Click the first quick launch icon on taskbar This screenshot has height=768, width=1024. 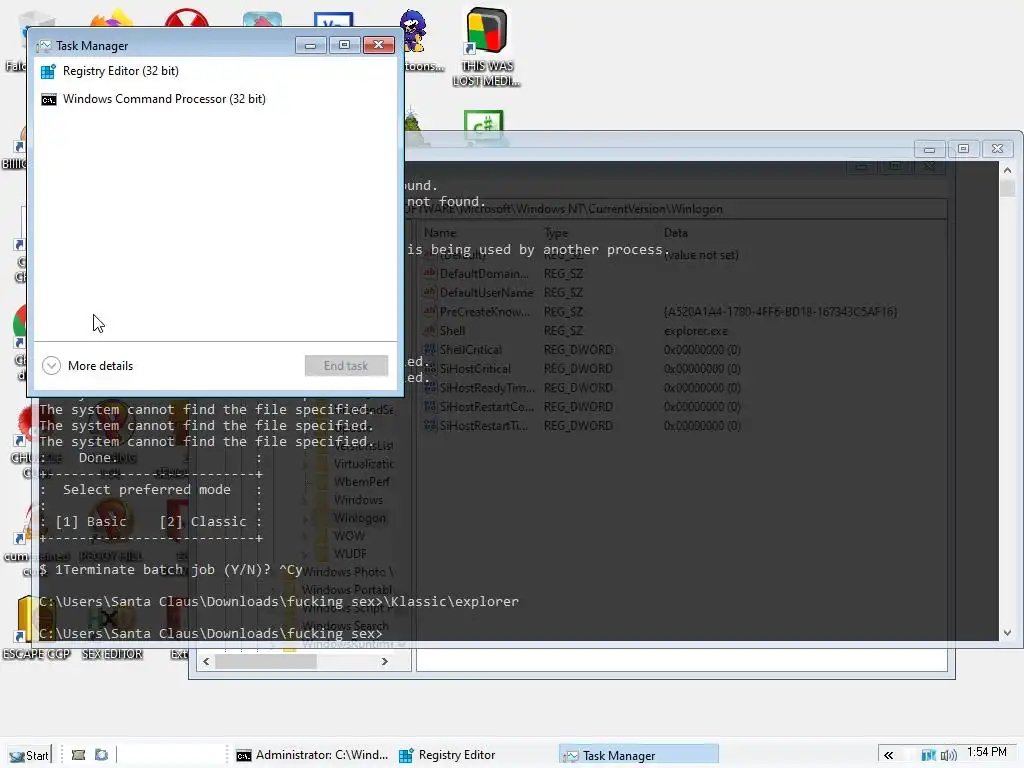78,755
